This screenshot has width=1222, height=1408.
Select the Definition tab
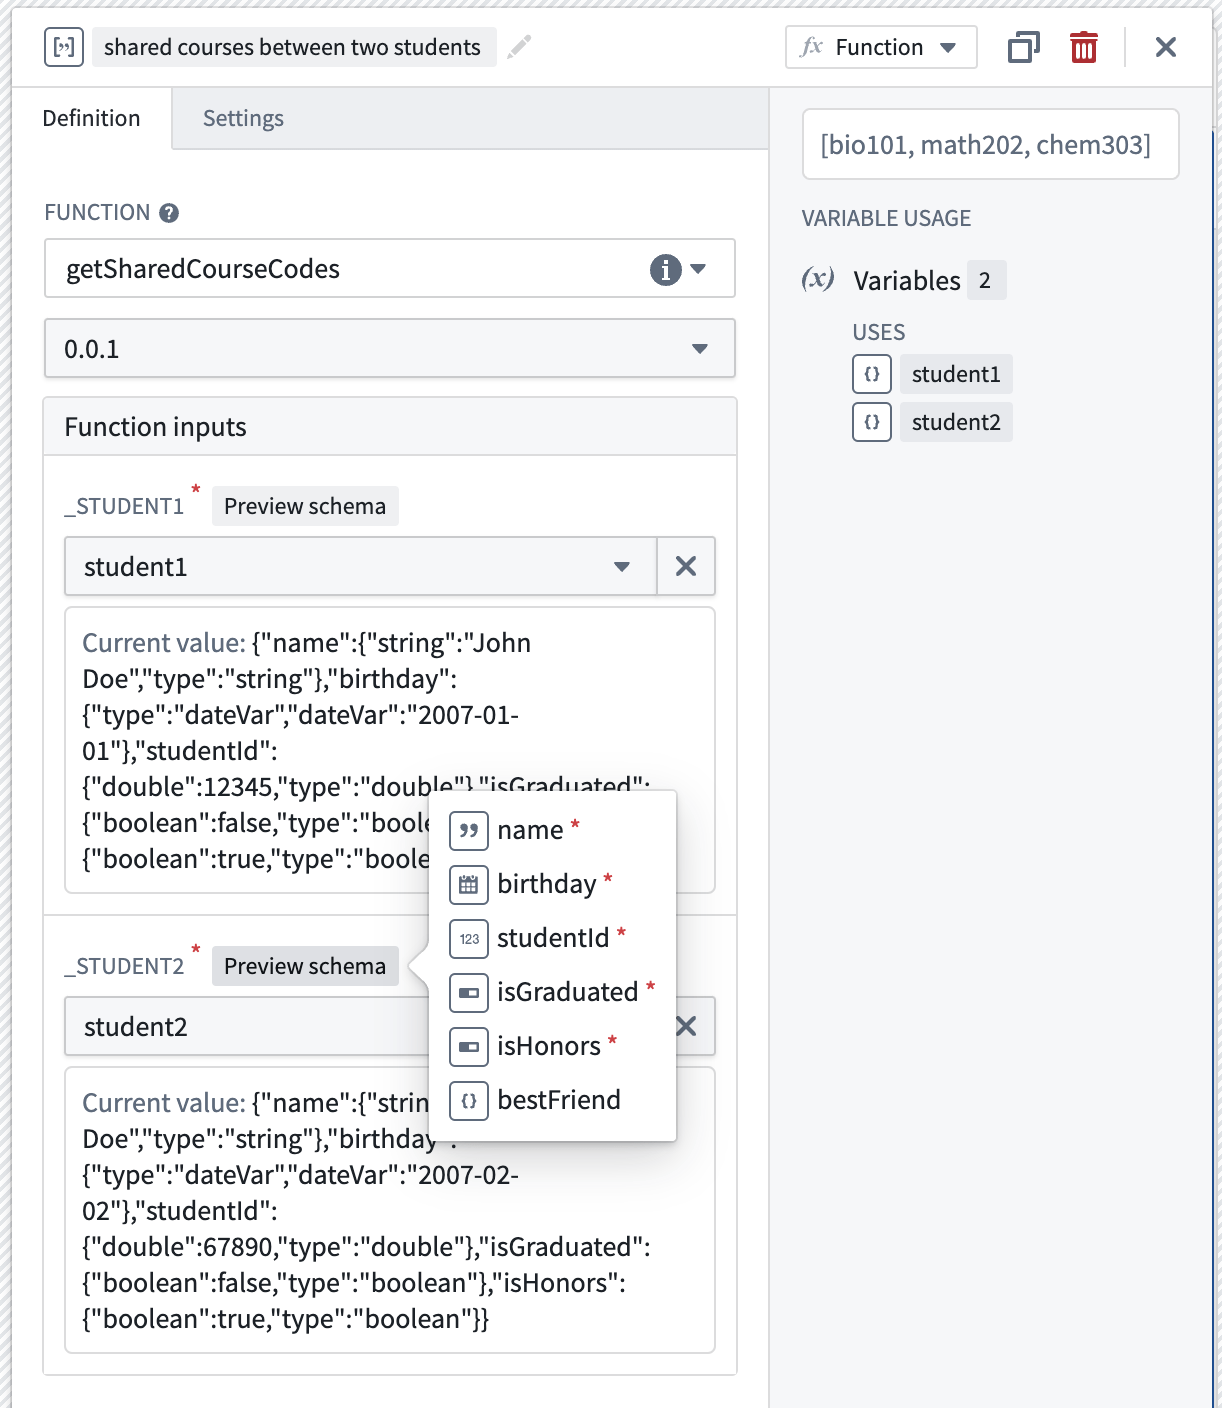91,118
